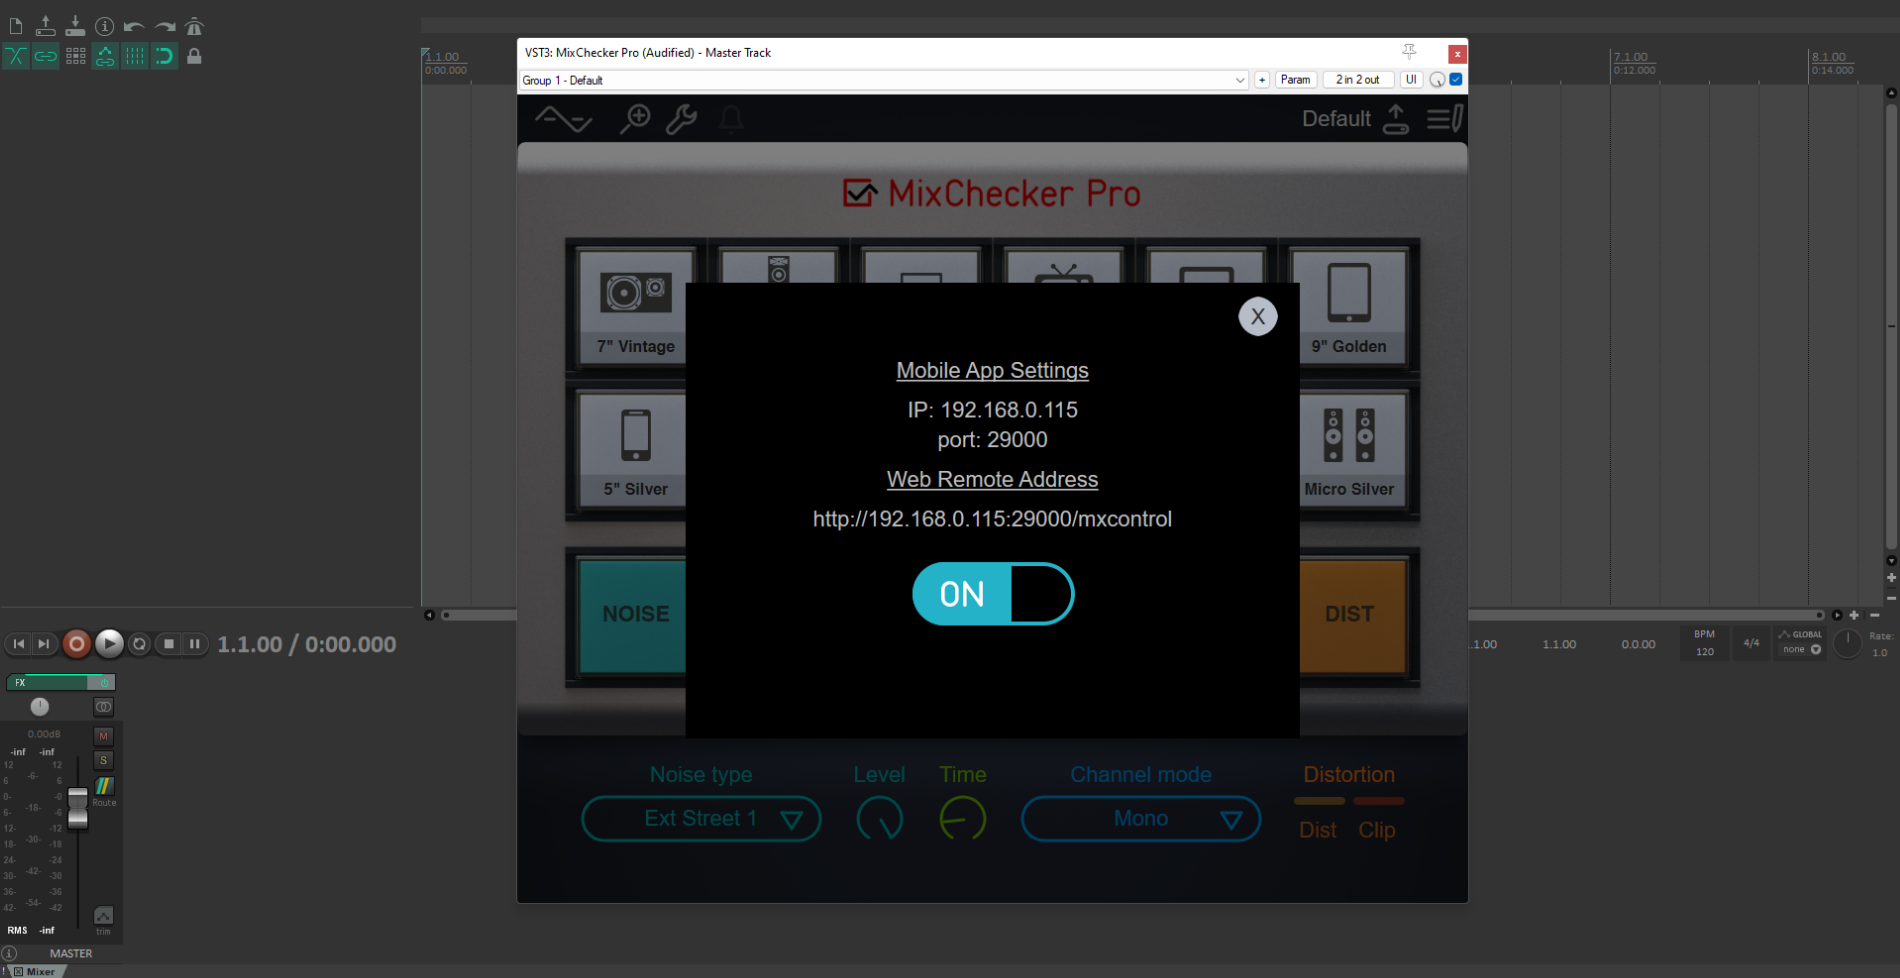
Task: Open master envelope trim button
Action: 103,917
